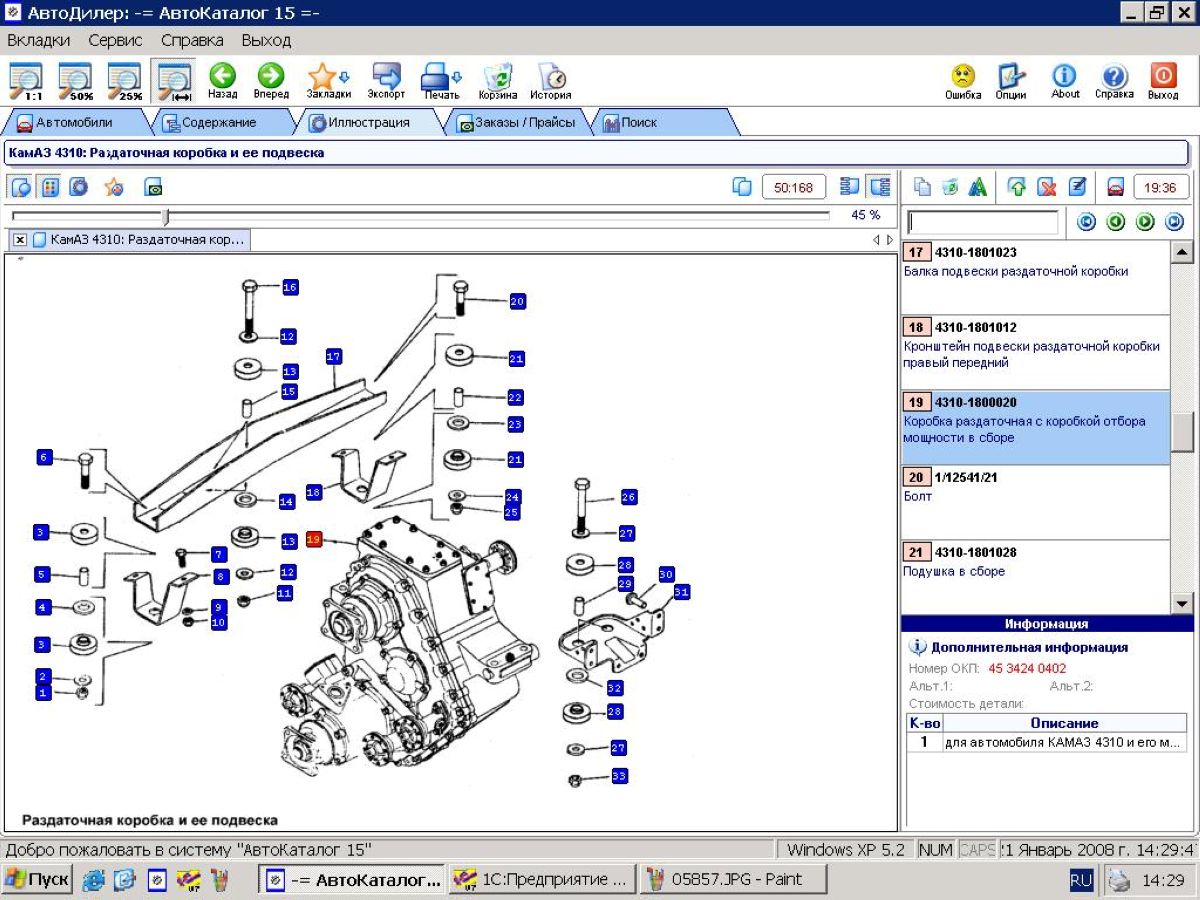Go back with Назад arrow
The image size is (1200, 900).
point(223,81)
